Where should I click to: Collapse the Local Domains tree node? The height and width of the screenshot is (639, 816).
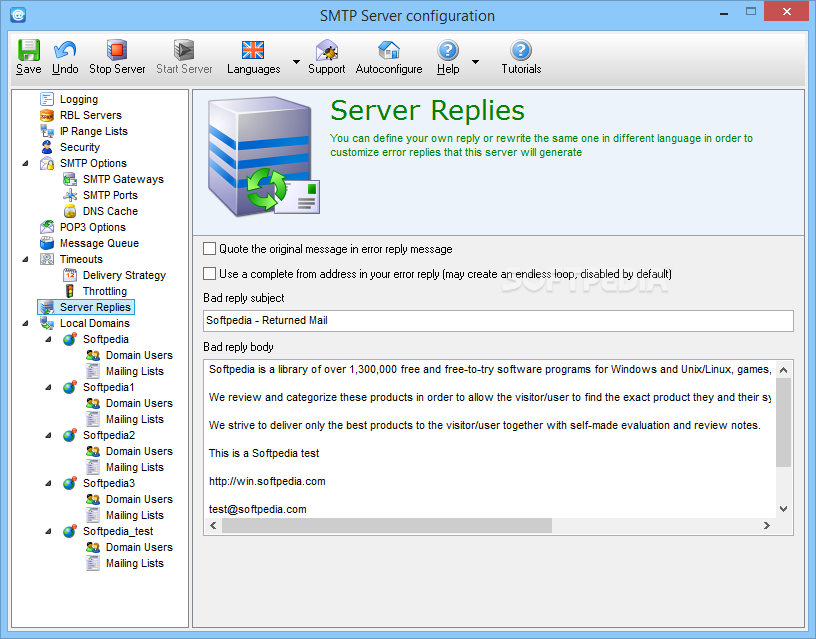point(26,323)
